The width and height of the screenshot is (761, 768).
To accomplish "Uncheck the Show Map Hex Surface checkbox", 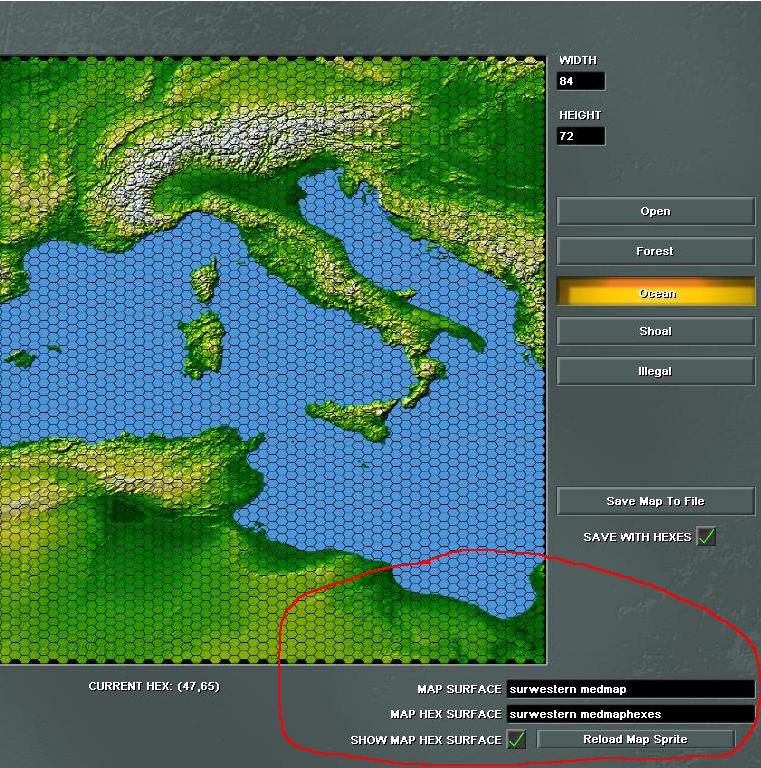I will point(516,740).
